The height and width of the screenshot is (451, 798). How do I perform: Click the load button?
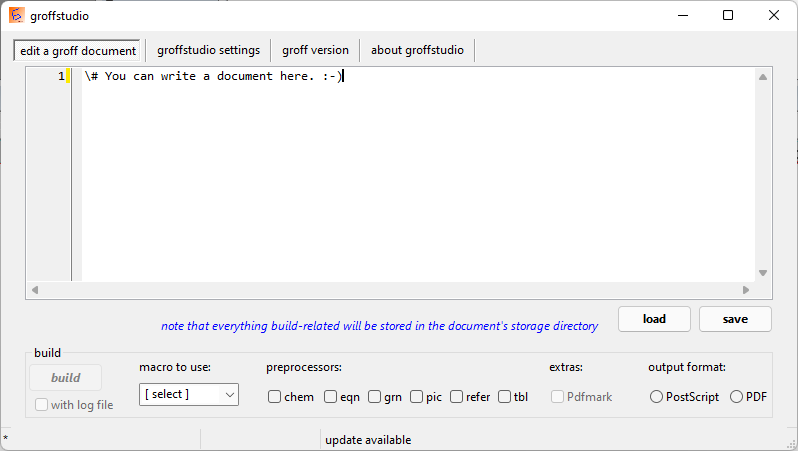click(x=654, y=319)
